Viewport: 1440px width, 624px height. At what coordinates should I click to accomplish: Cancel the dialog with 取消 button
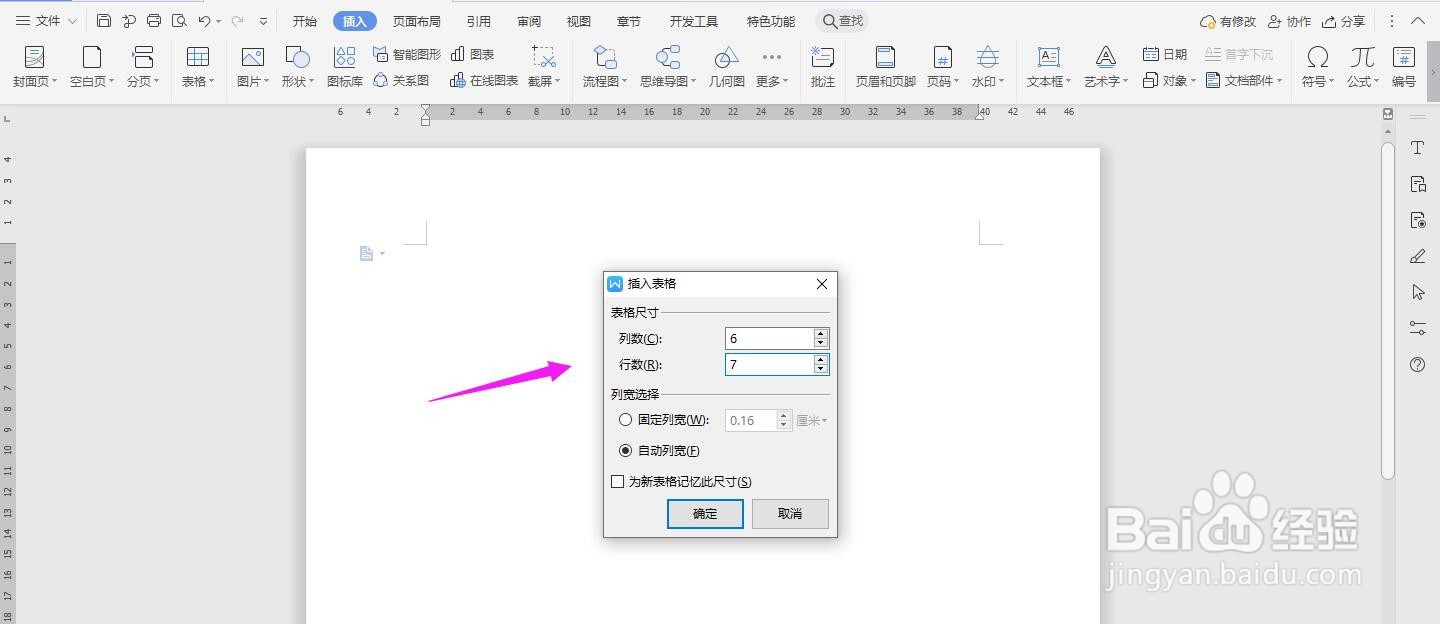(x=790, y=513)
